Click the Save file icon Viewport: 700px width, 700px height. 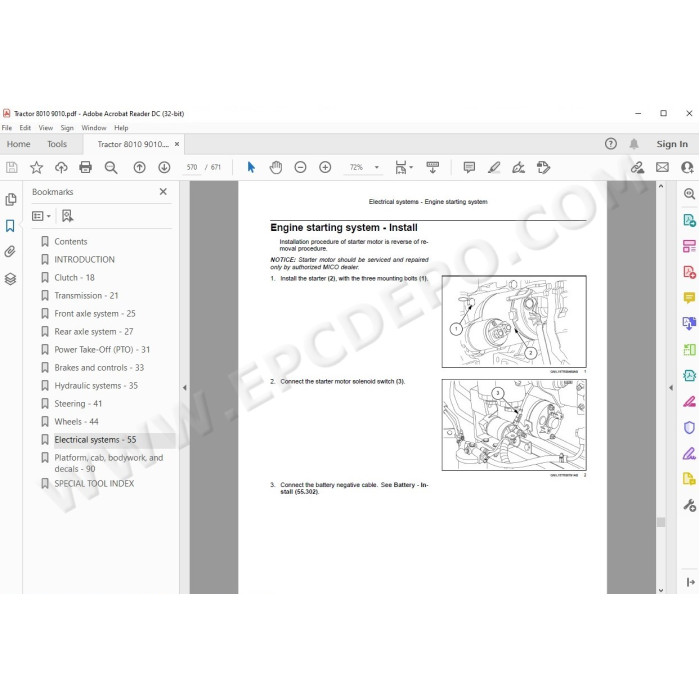(x=12, y=167)
